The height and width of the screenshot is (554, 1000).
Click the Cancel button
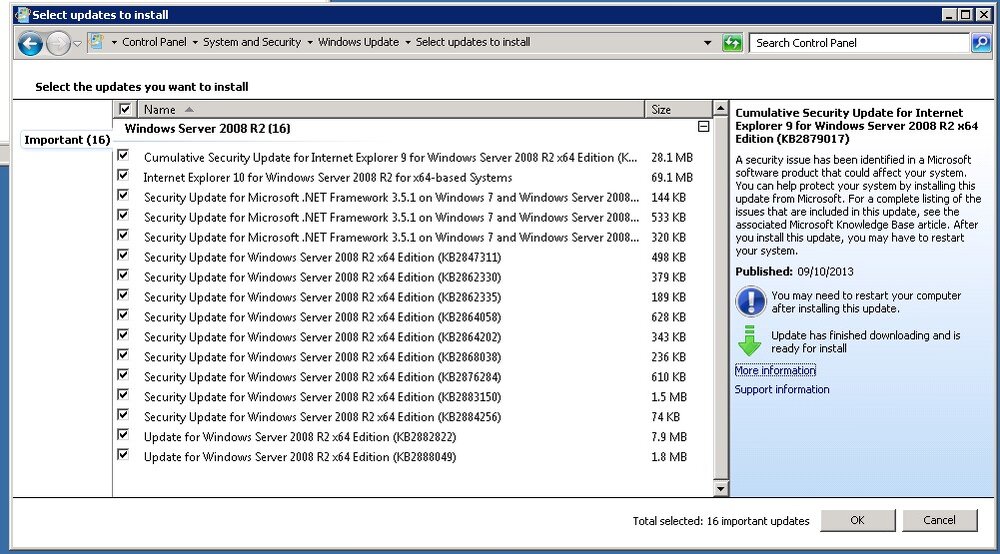point(939,520)
